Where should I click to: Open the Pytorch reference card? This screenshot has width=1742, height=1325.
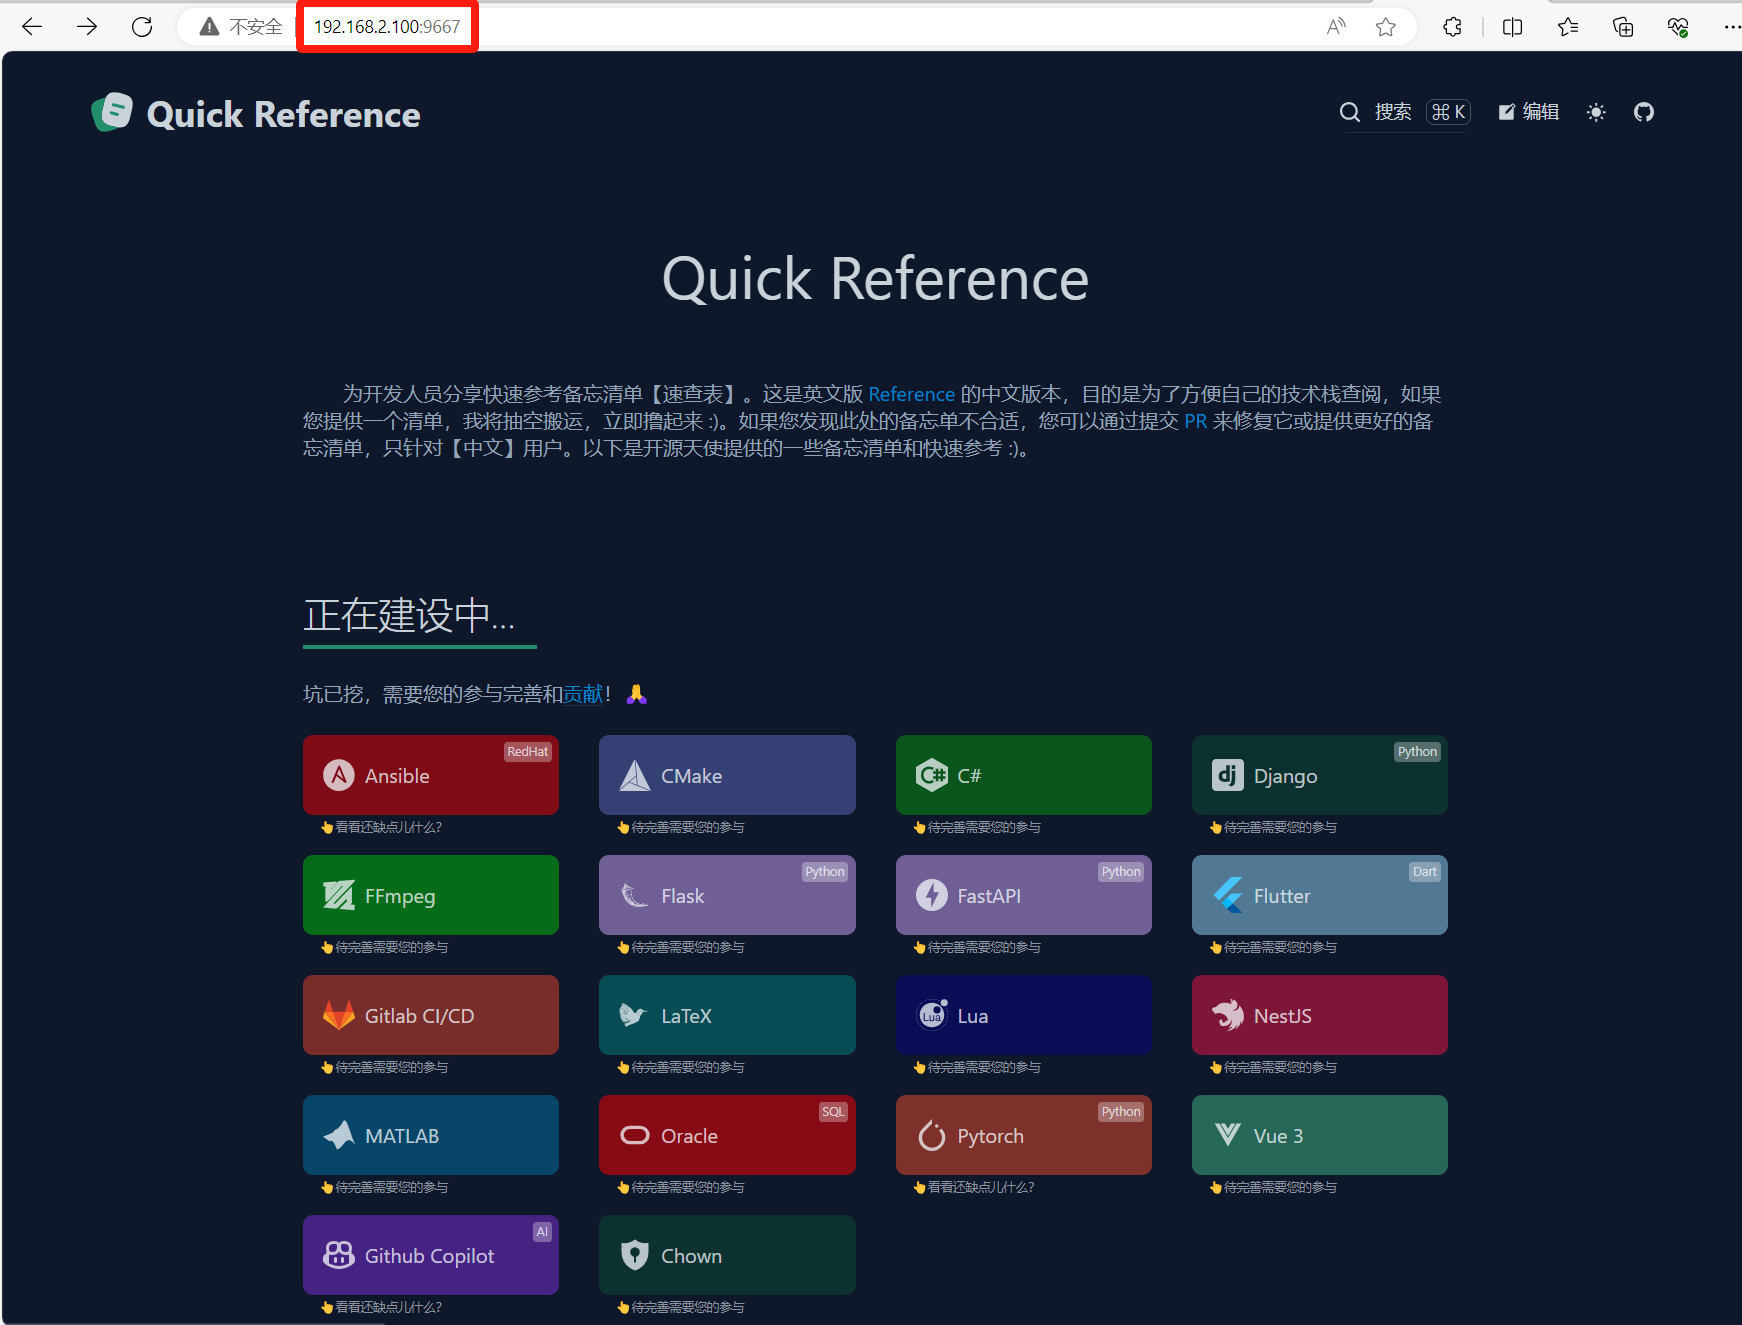pyautogui.click(x=1023, y=1135)
